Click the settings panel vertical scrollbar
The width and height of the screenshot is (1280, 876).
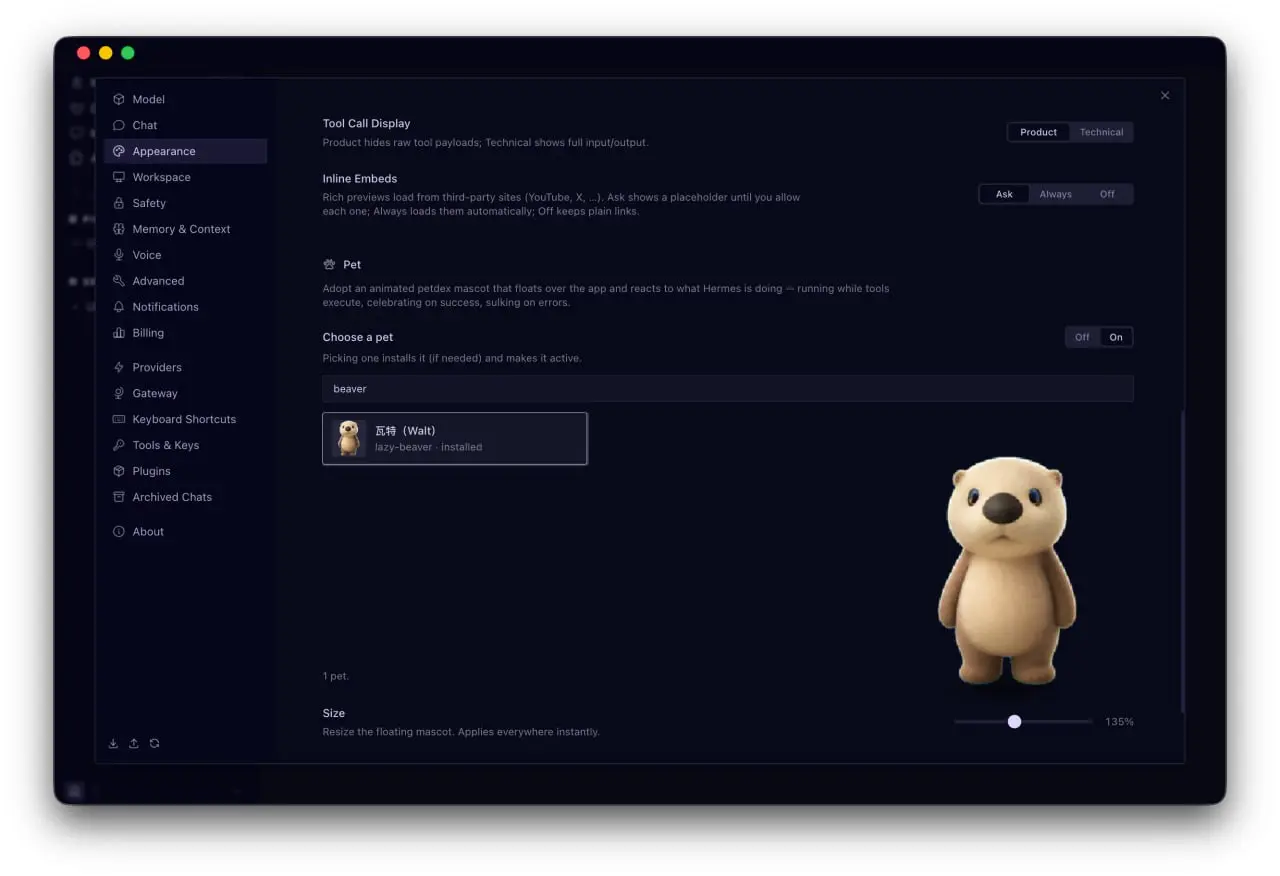coord(1182,560)
